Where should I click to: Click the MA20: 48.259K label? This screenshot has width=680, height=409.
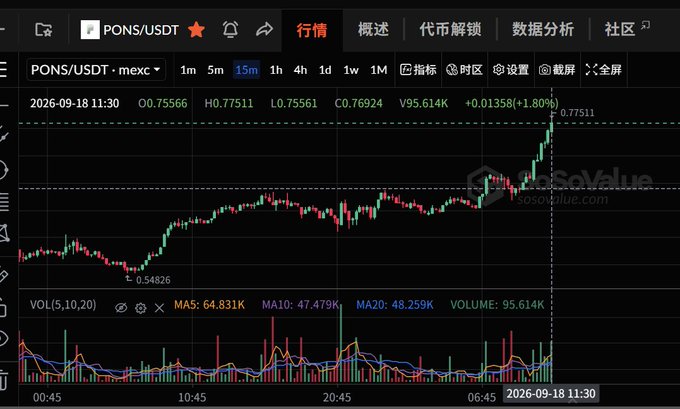(395, 305)
